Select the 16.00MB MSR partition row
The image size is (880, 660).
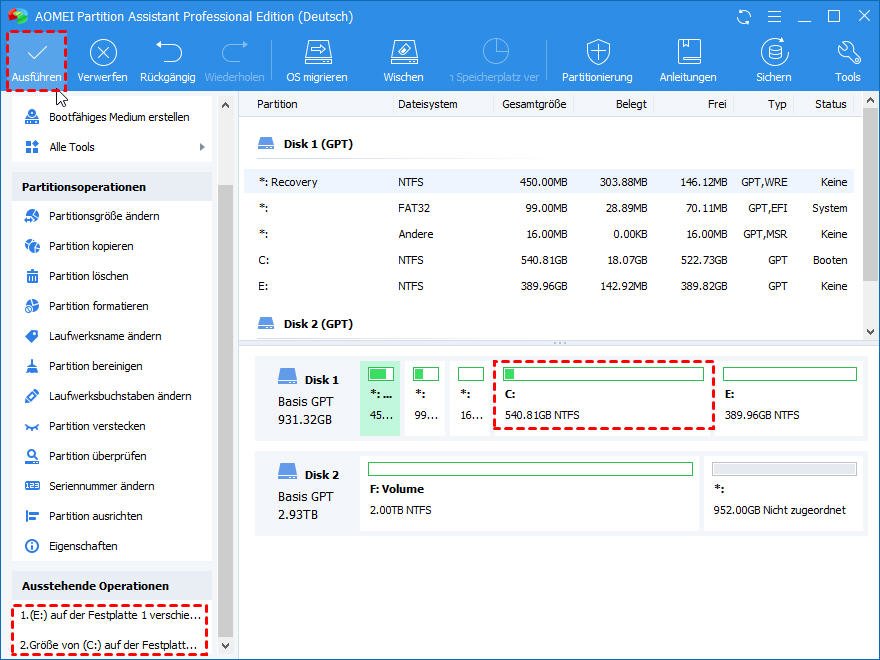tap(549, 234)
